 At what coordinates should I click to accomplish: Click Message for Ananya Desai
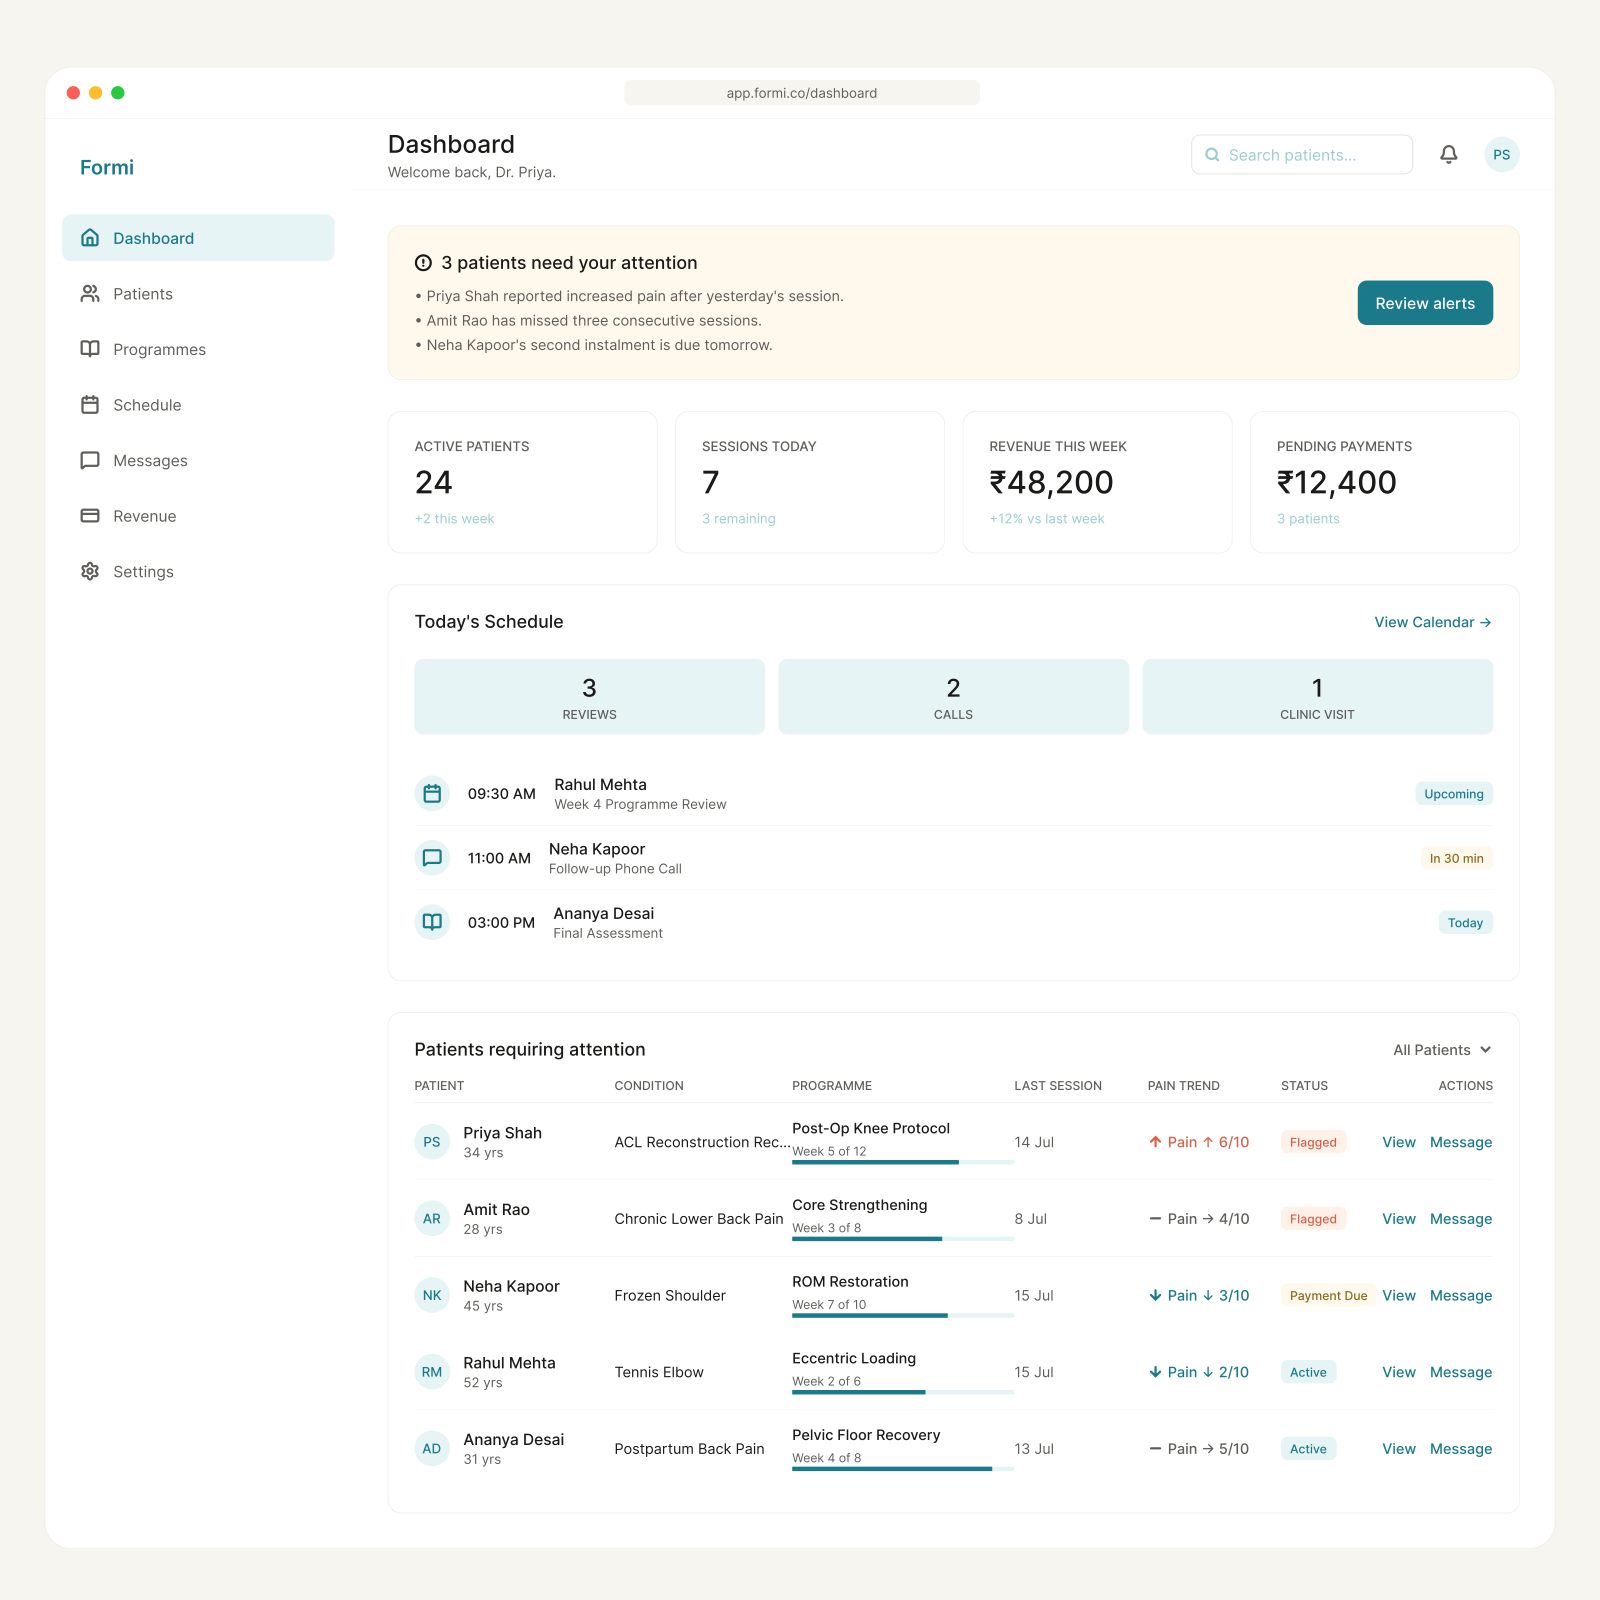1461,1449
